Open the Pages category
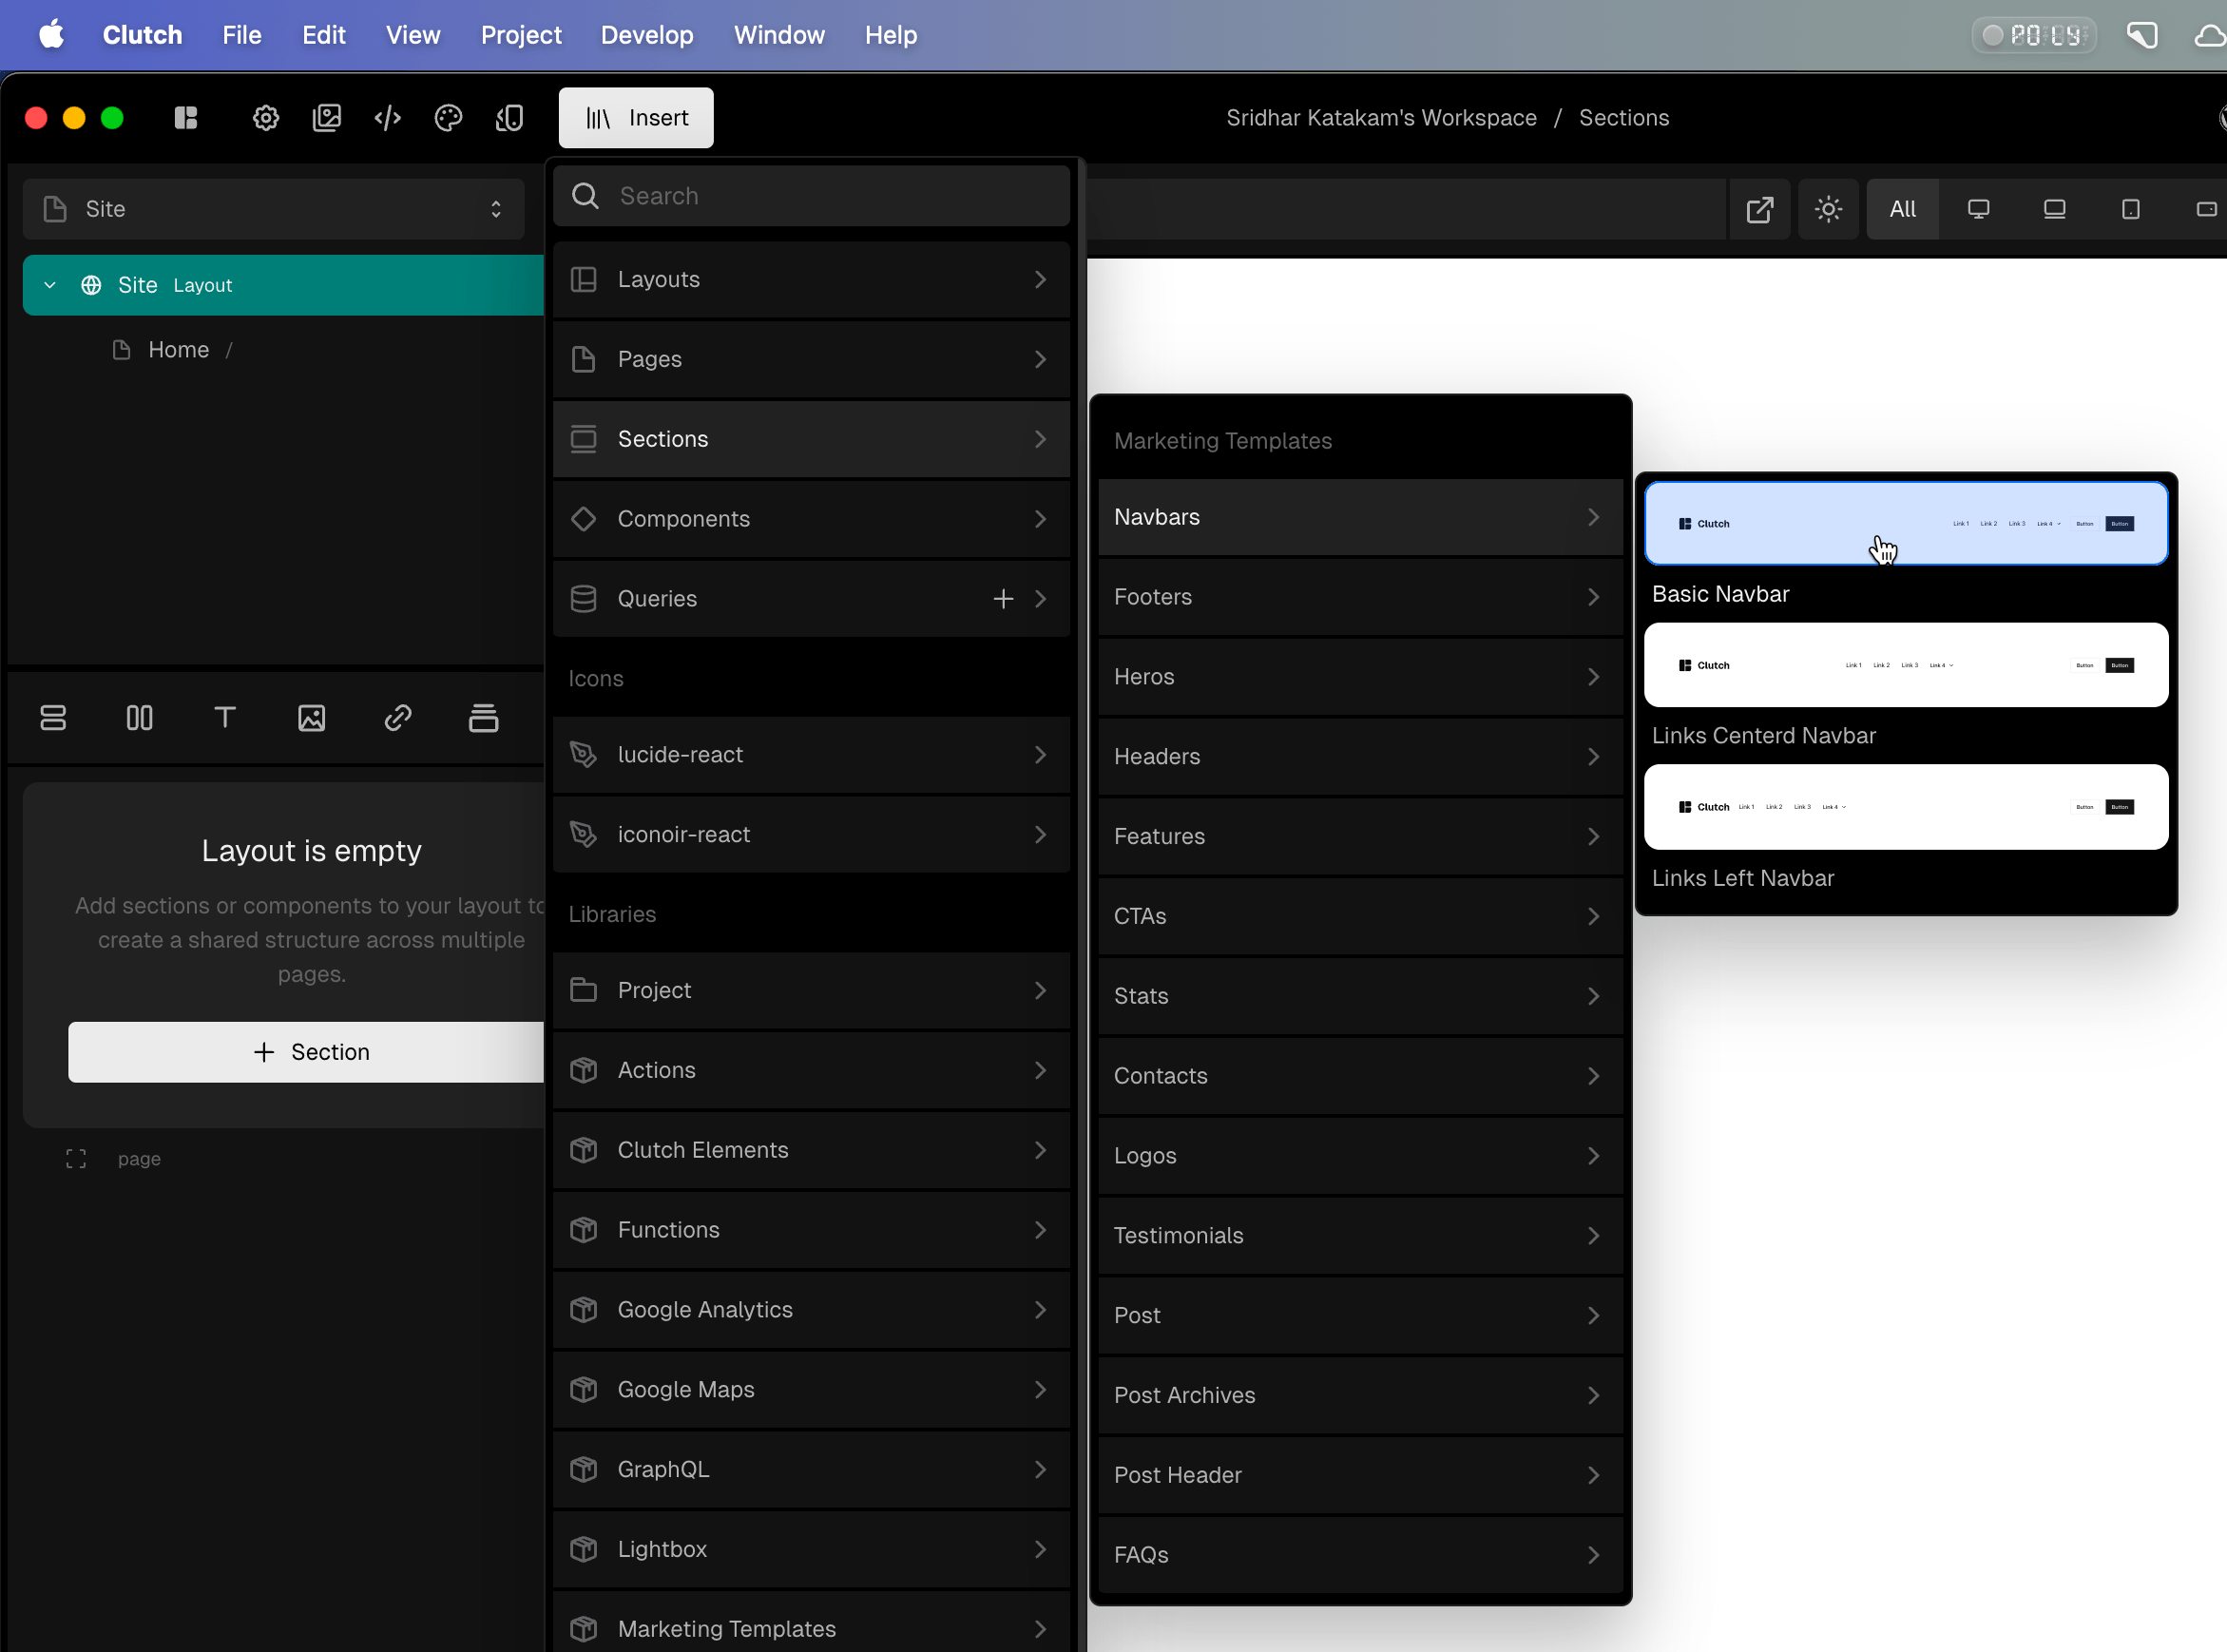The image size is (2227, 1652). [x=811, y=359]
